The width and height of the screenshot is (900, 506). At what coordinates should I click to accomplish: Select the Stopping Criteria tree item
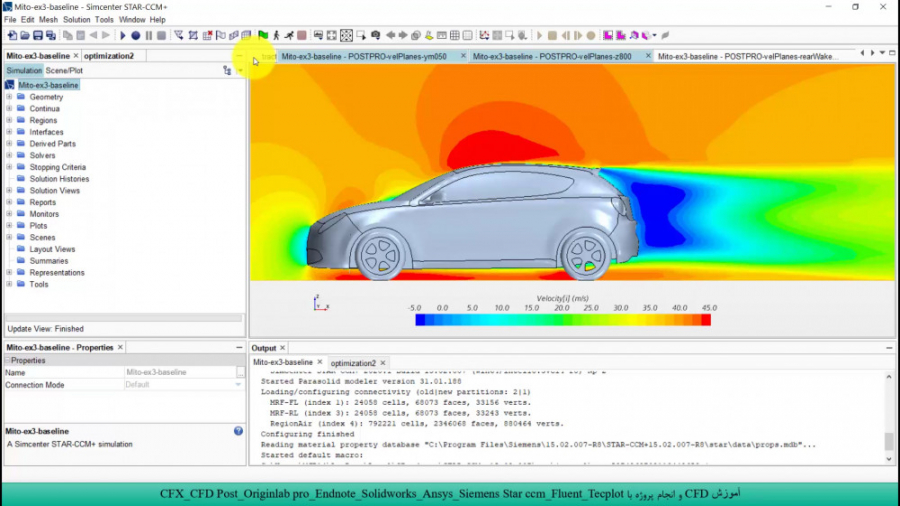(57, 168)
